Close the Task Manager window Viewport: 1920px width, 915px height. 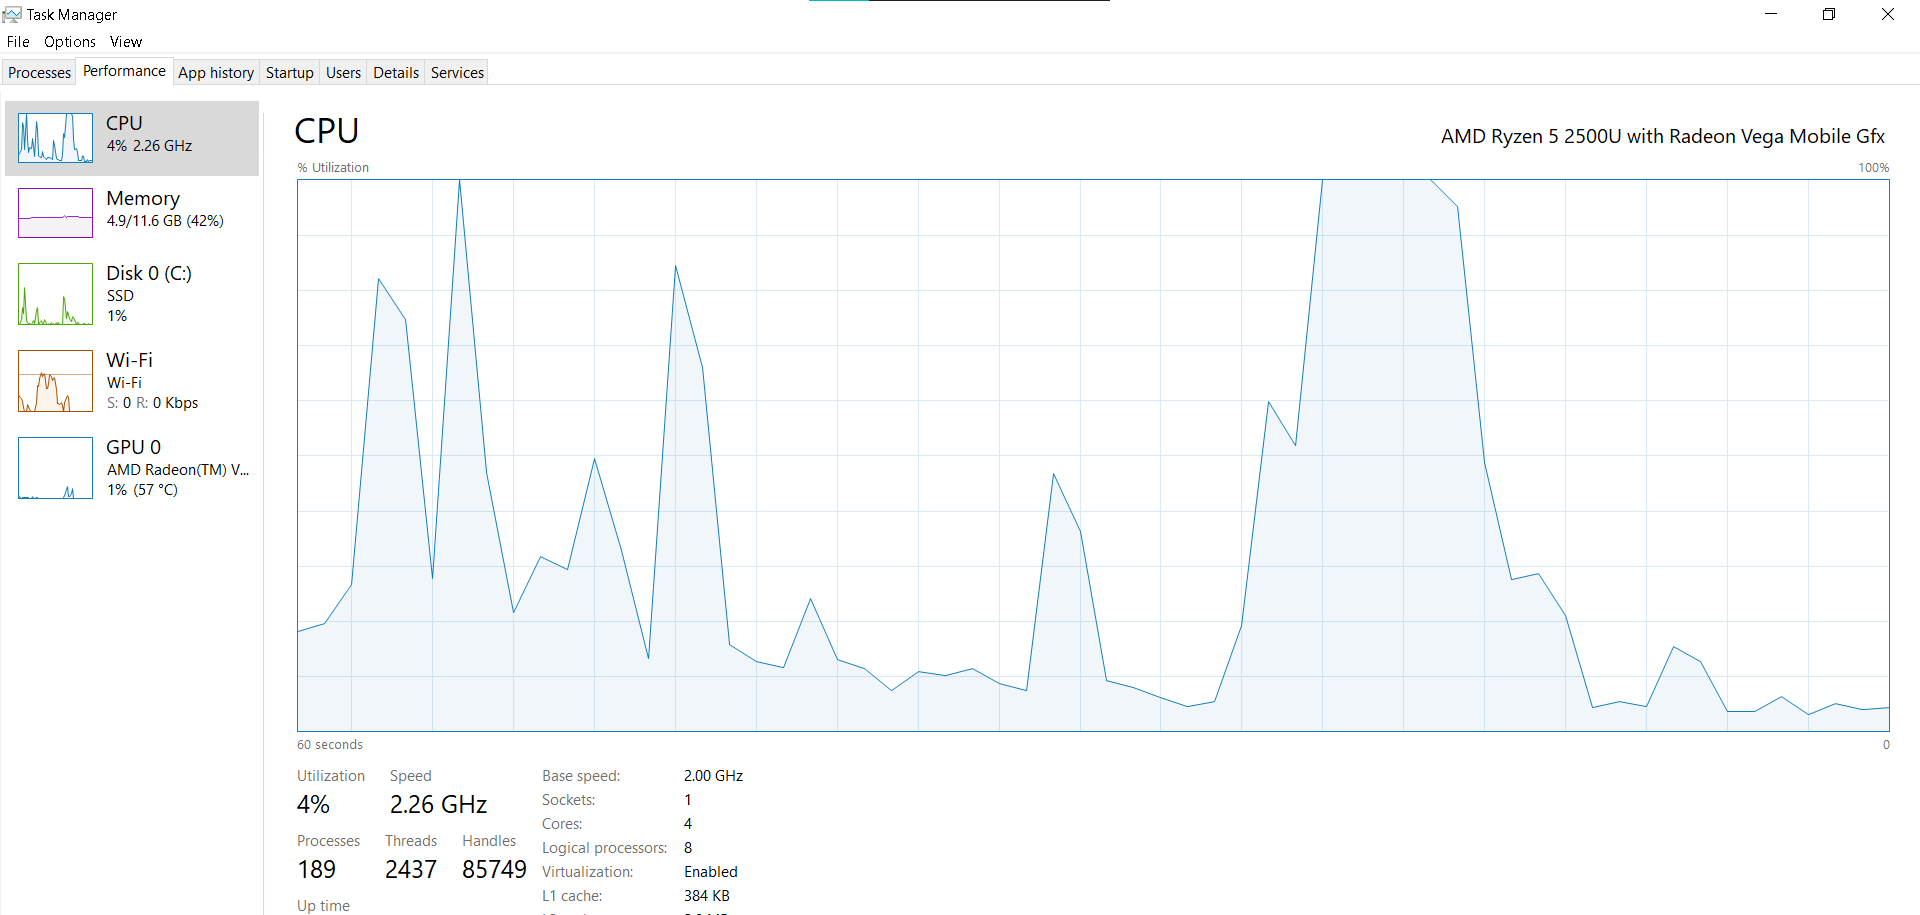[1888, 14]
